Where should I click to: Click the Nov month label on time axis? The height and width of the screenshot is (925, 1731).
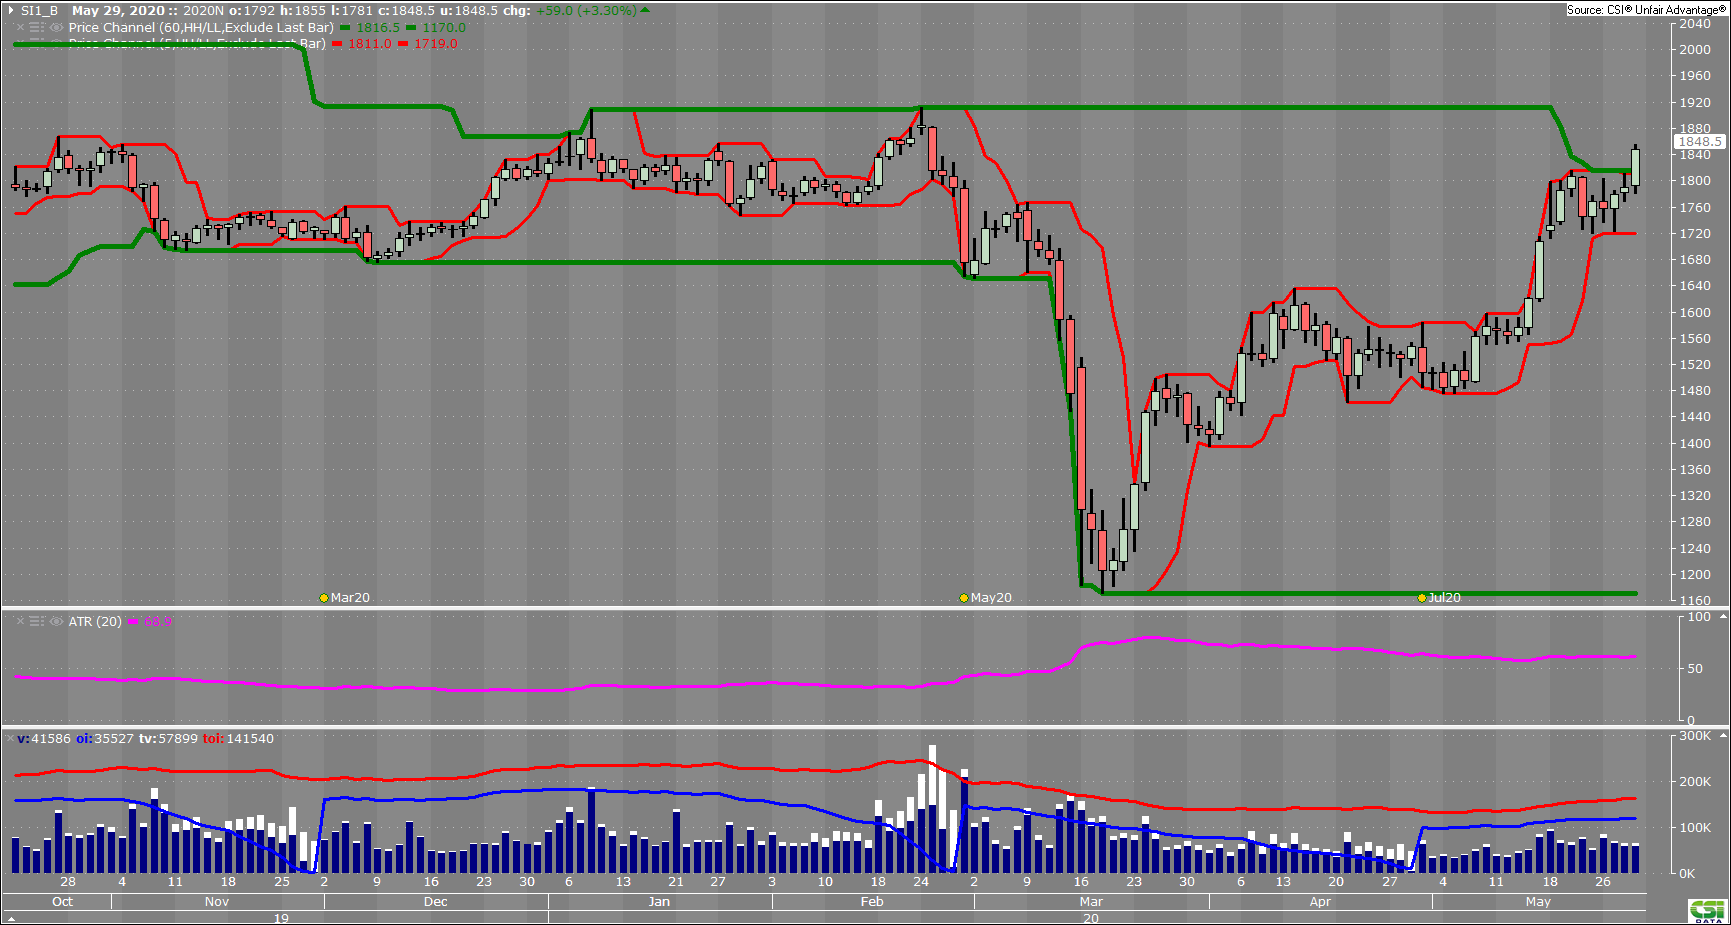coord(217,902)
